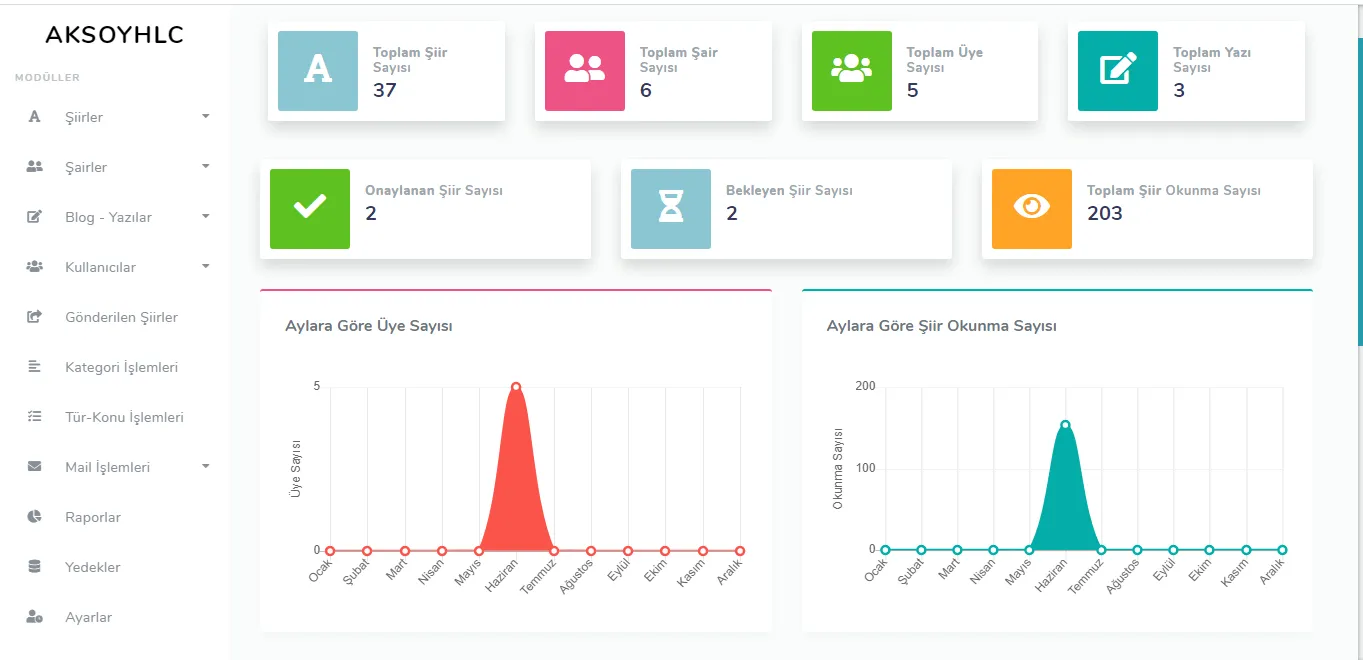Click the Toplam Şair Sayısı value 6
The height and width of the screenshot is (660, 1363).
pyautogui.click(x=646, y=90)
